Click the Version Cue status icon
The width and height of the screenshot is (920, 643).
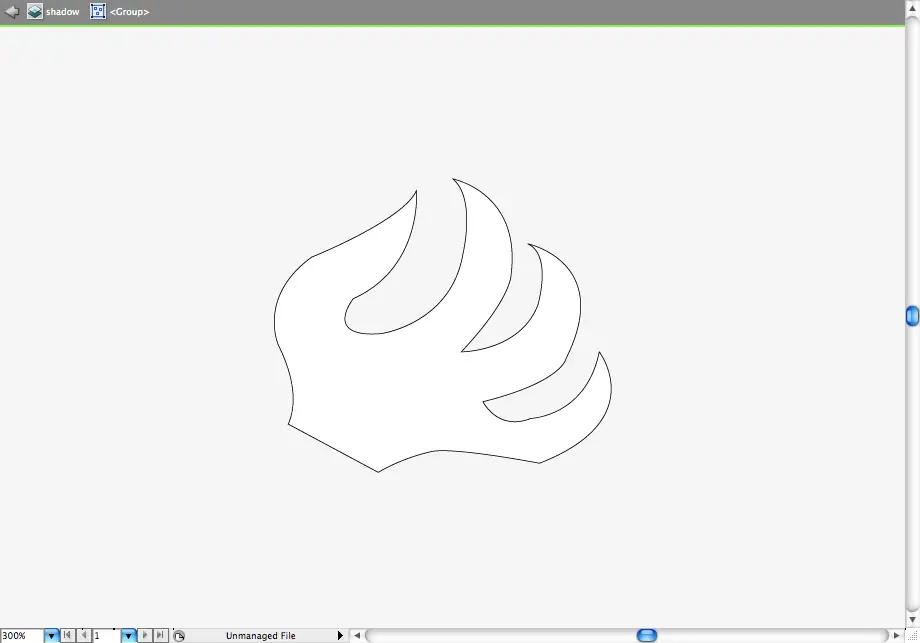(x=179, y=635)
